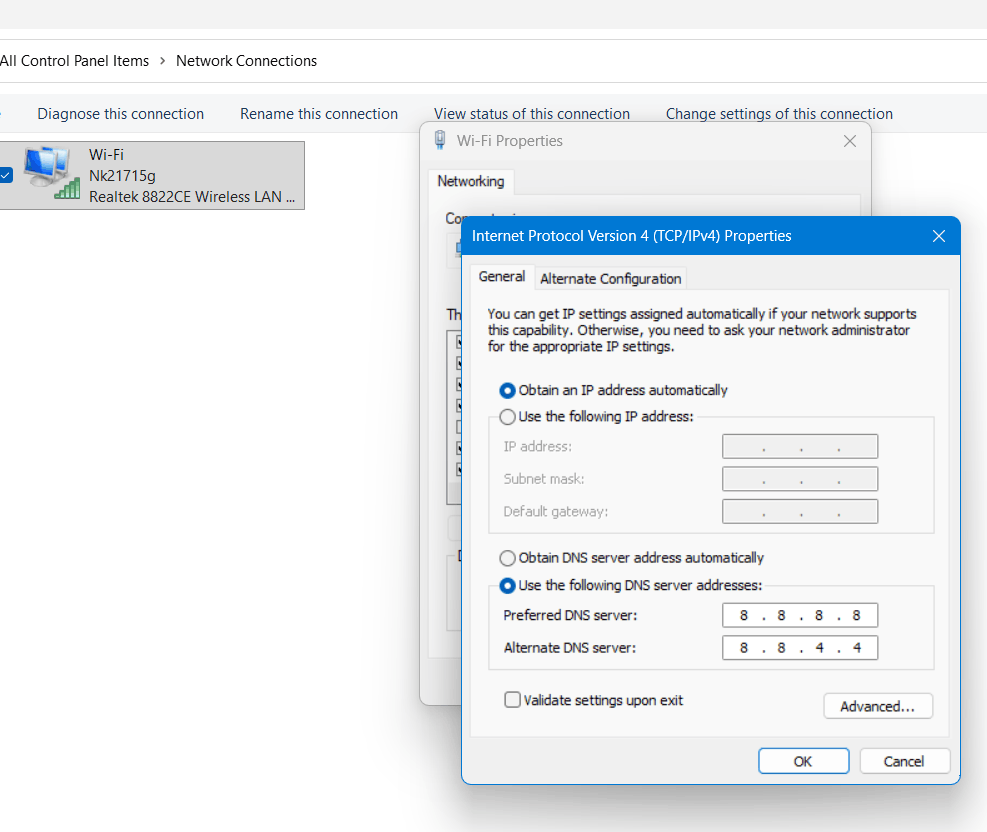Switch to the General tab
This screenshot has width=987, height=832.
click(502, 277)
